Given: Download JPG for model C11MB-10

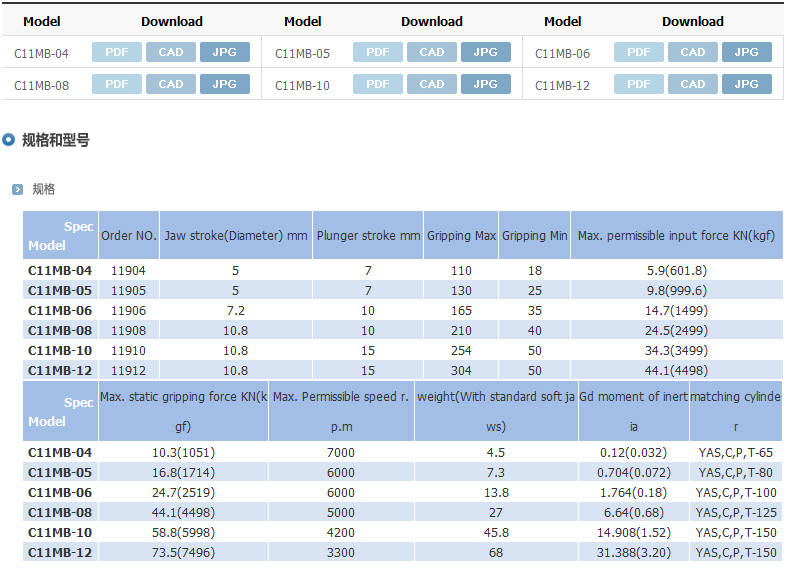Looking at the screenshot, I should click(485, 84).
